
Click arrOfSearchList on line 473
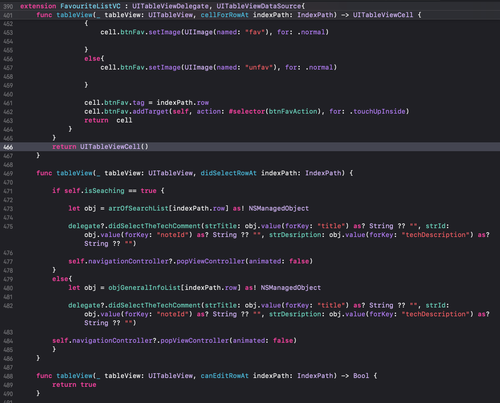tap(138, 208)
